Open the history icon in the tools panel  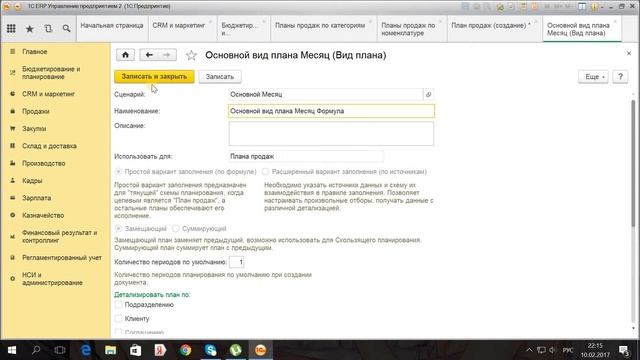48,29
